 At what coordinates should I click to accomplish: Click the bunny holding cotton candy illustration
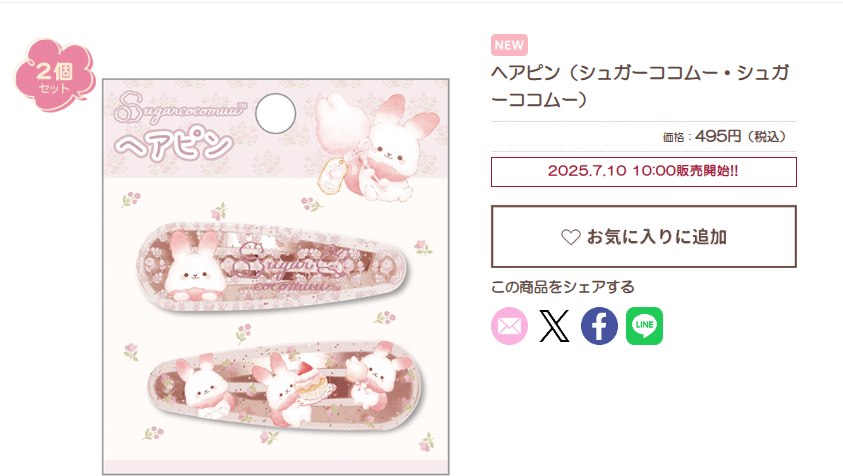377,146
